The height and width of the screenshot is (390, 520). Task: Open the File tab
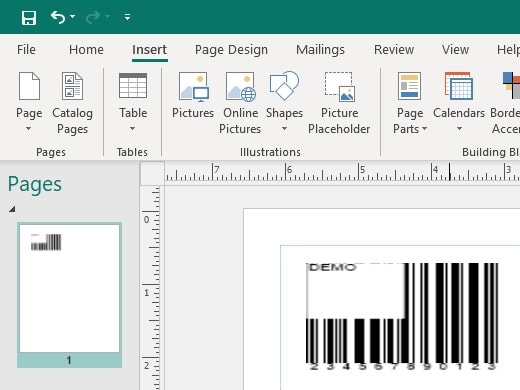point(26,50)
